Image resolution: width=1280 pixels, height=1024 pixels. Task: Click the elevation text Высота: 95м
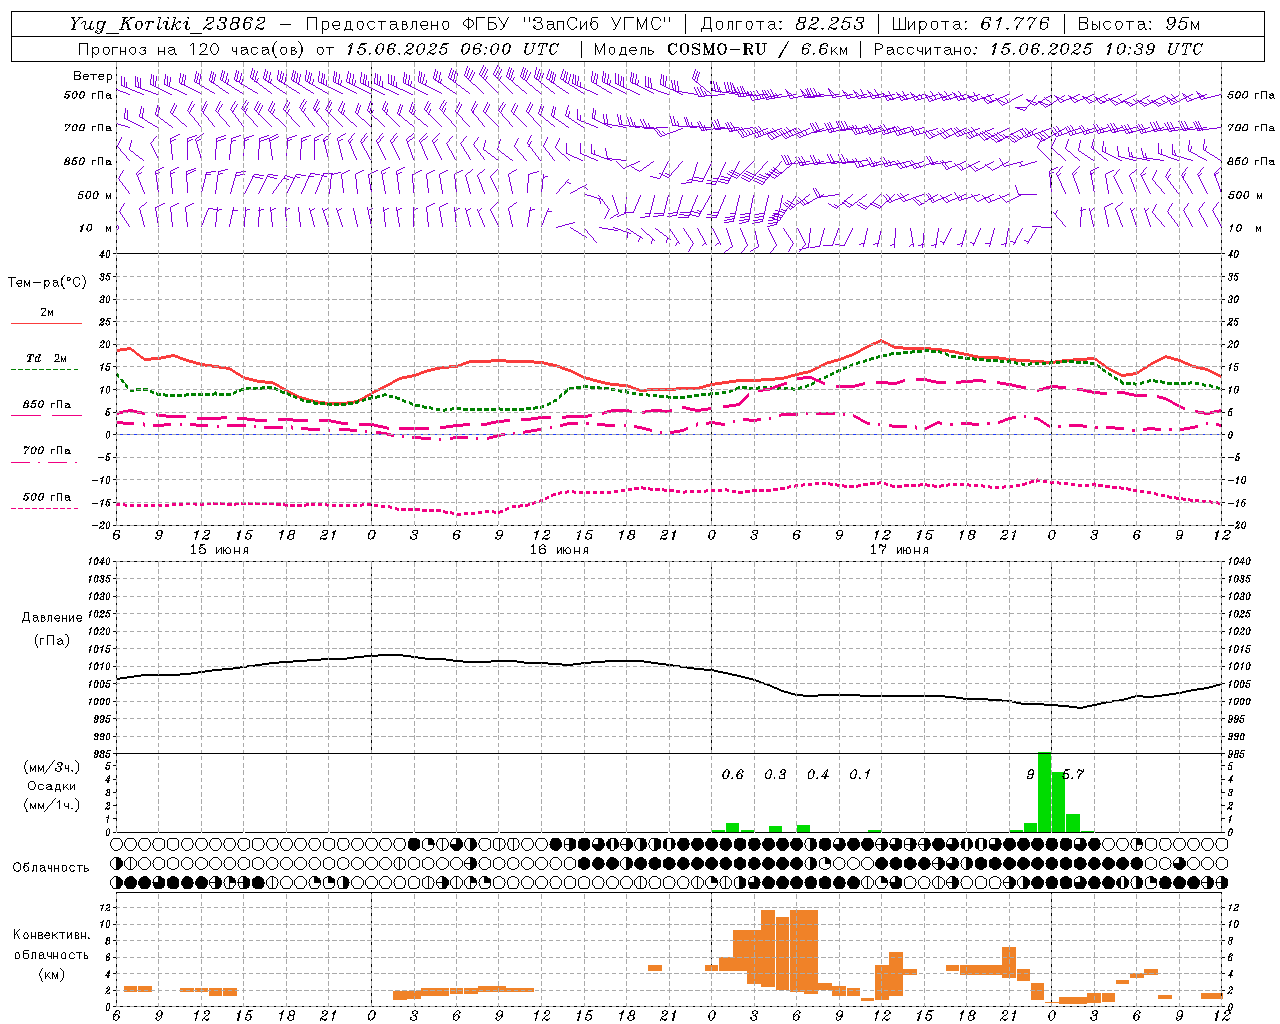click(x=1139, y=24)
